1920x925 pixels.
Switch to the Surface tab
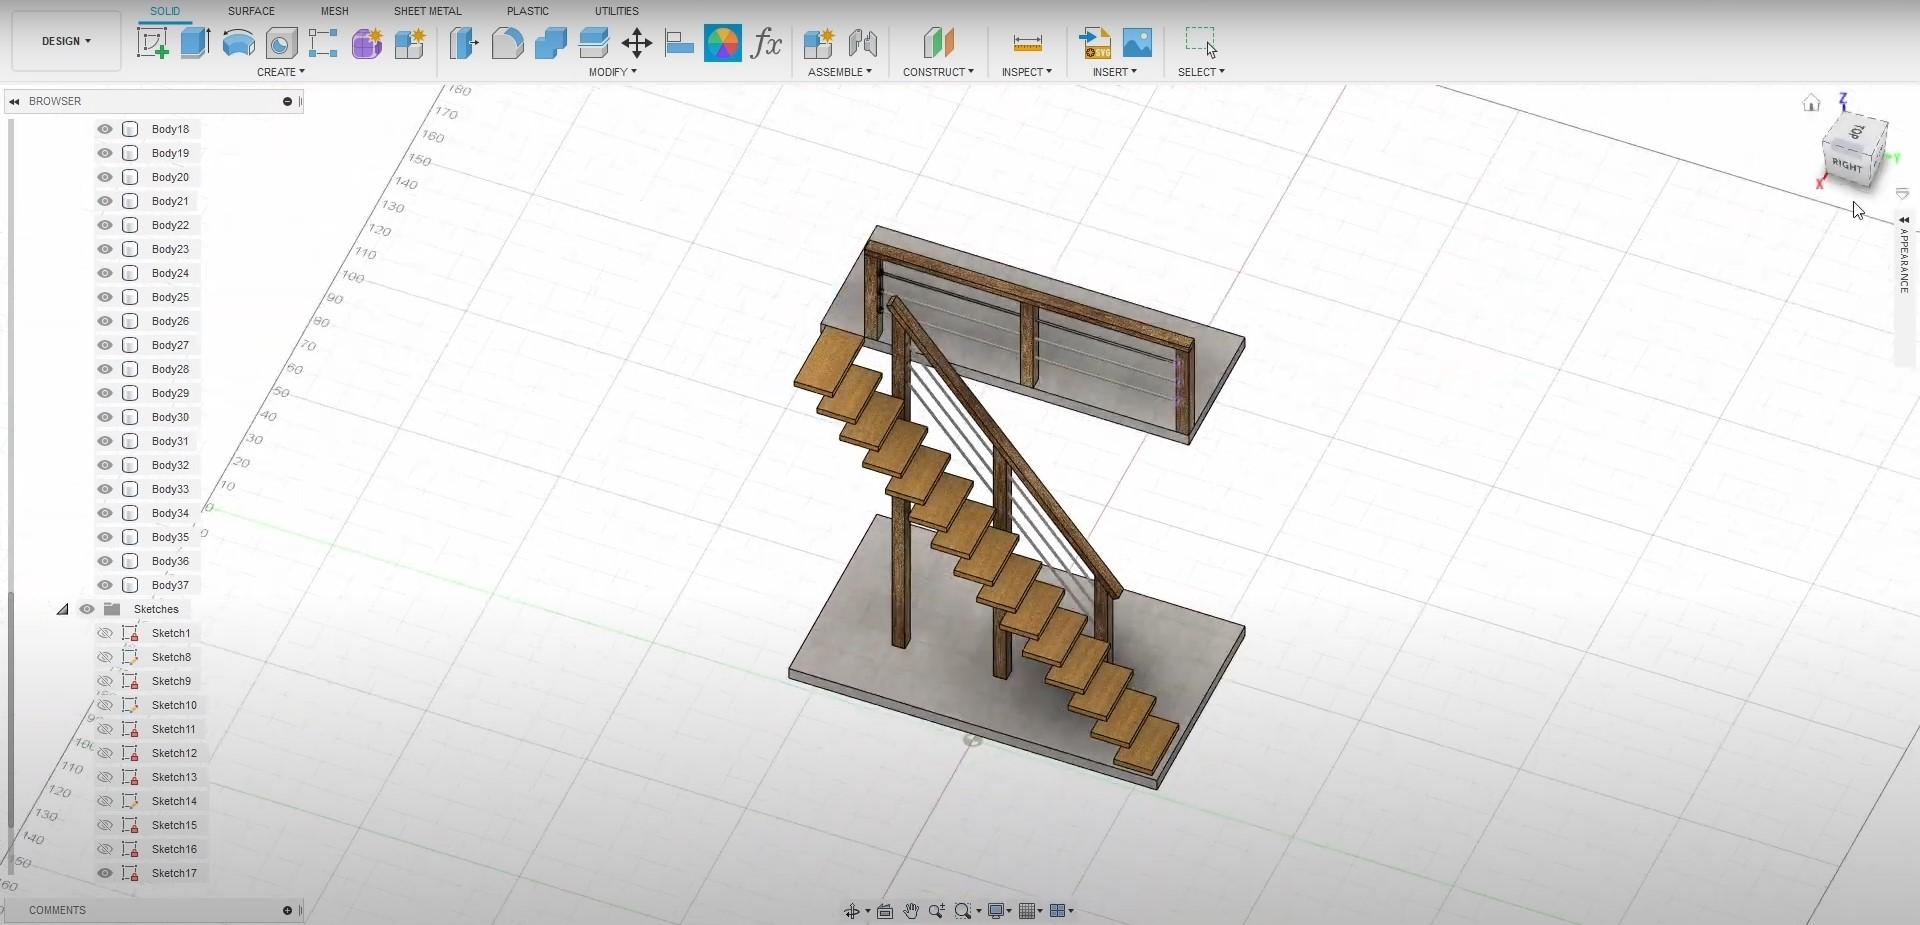251,11
